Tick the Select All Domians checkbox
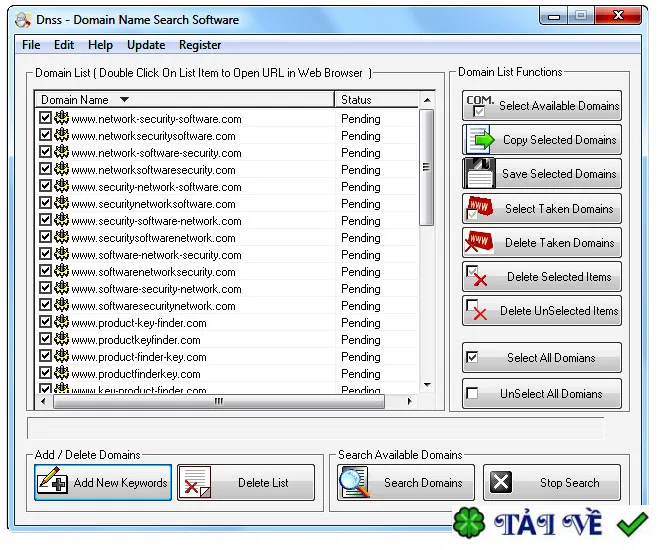The height and width of the screenshot is (550, 660). (x=472, y=357)
